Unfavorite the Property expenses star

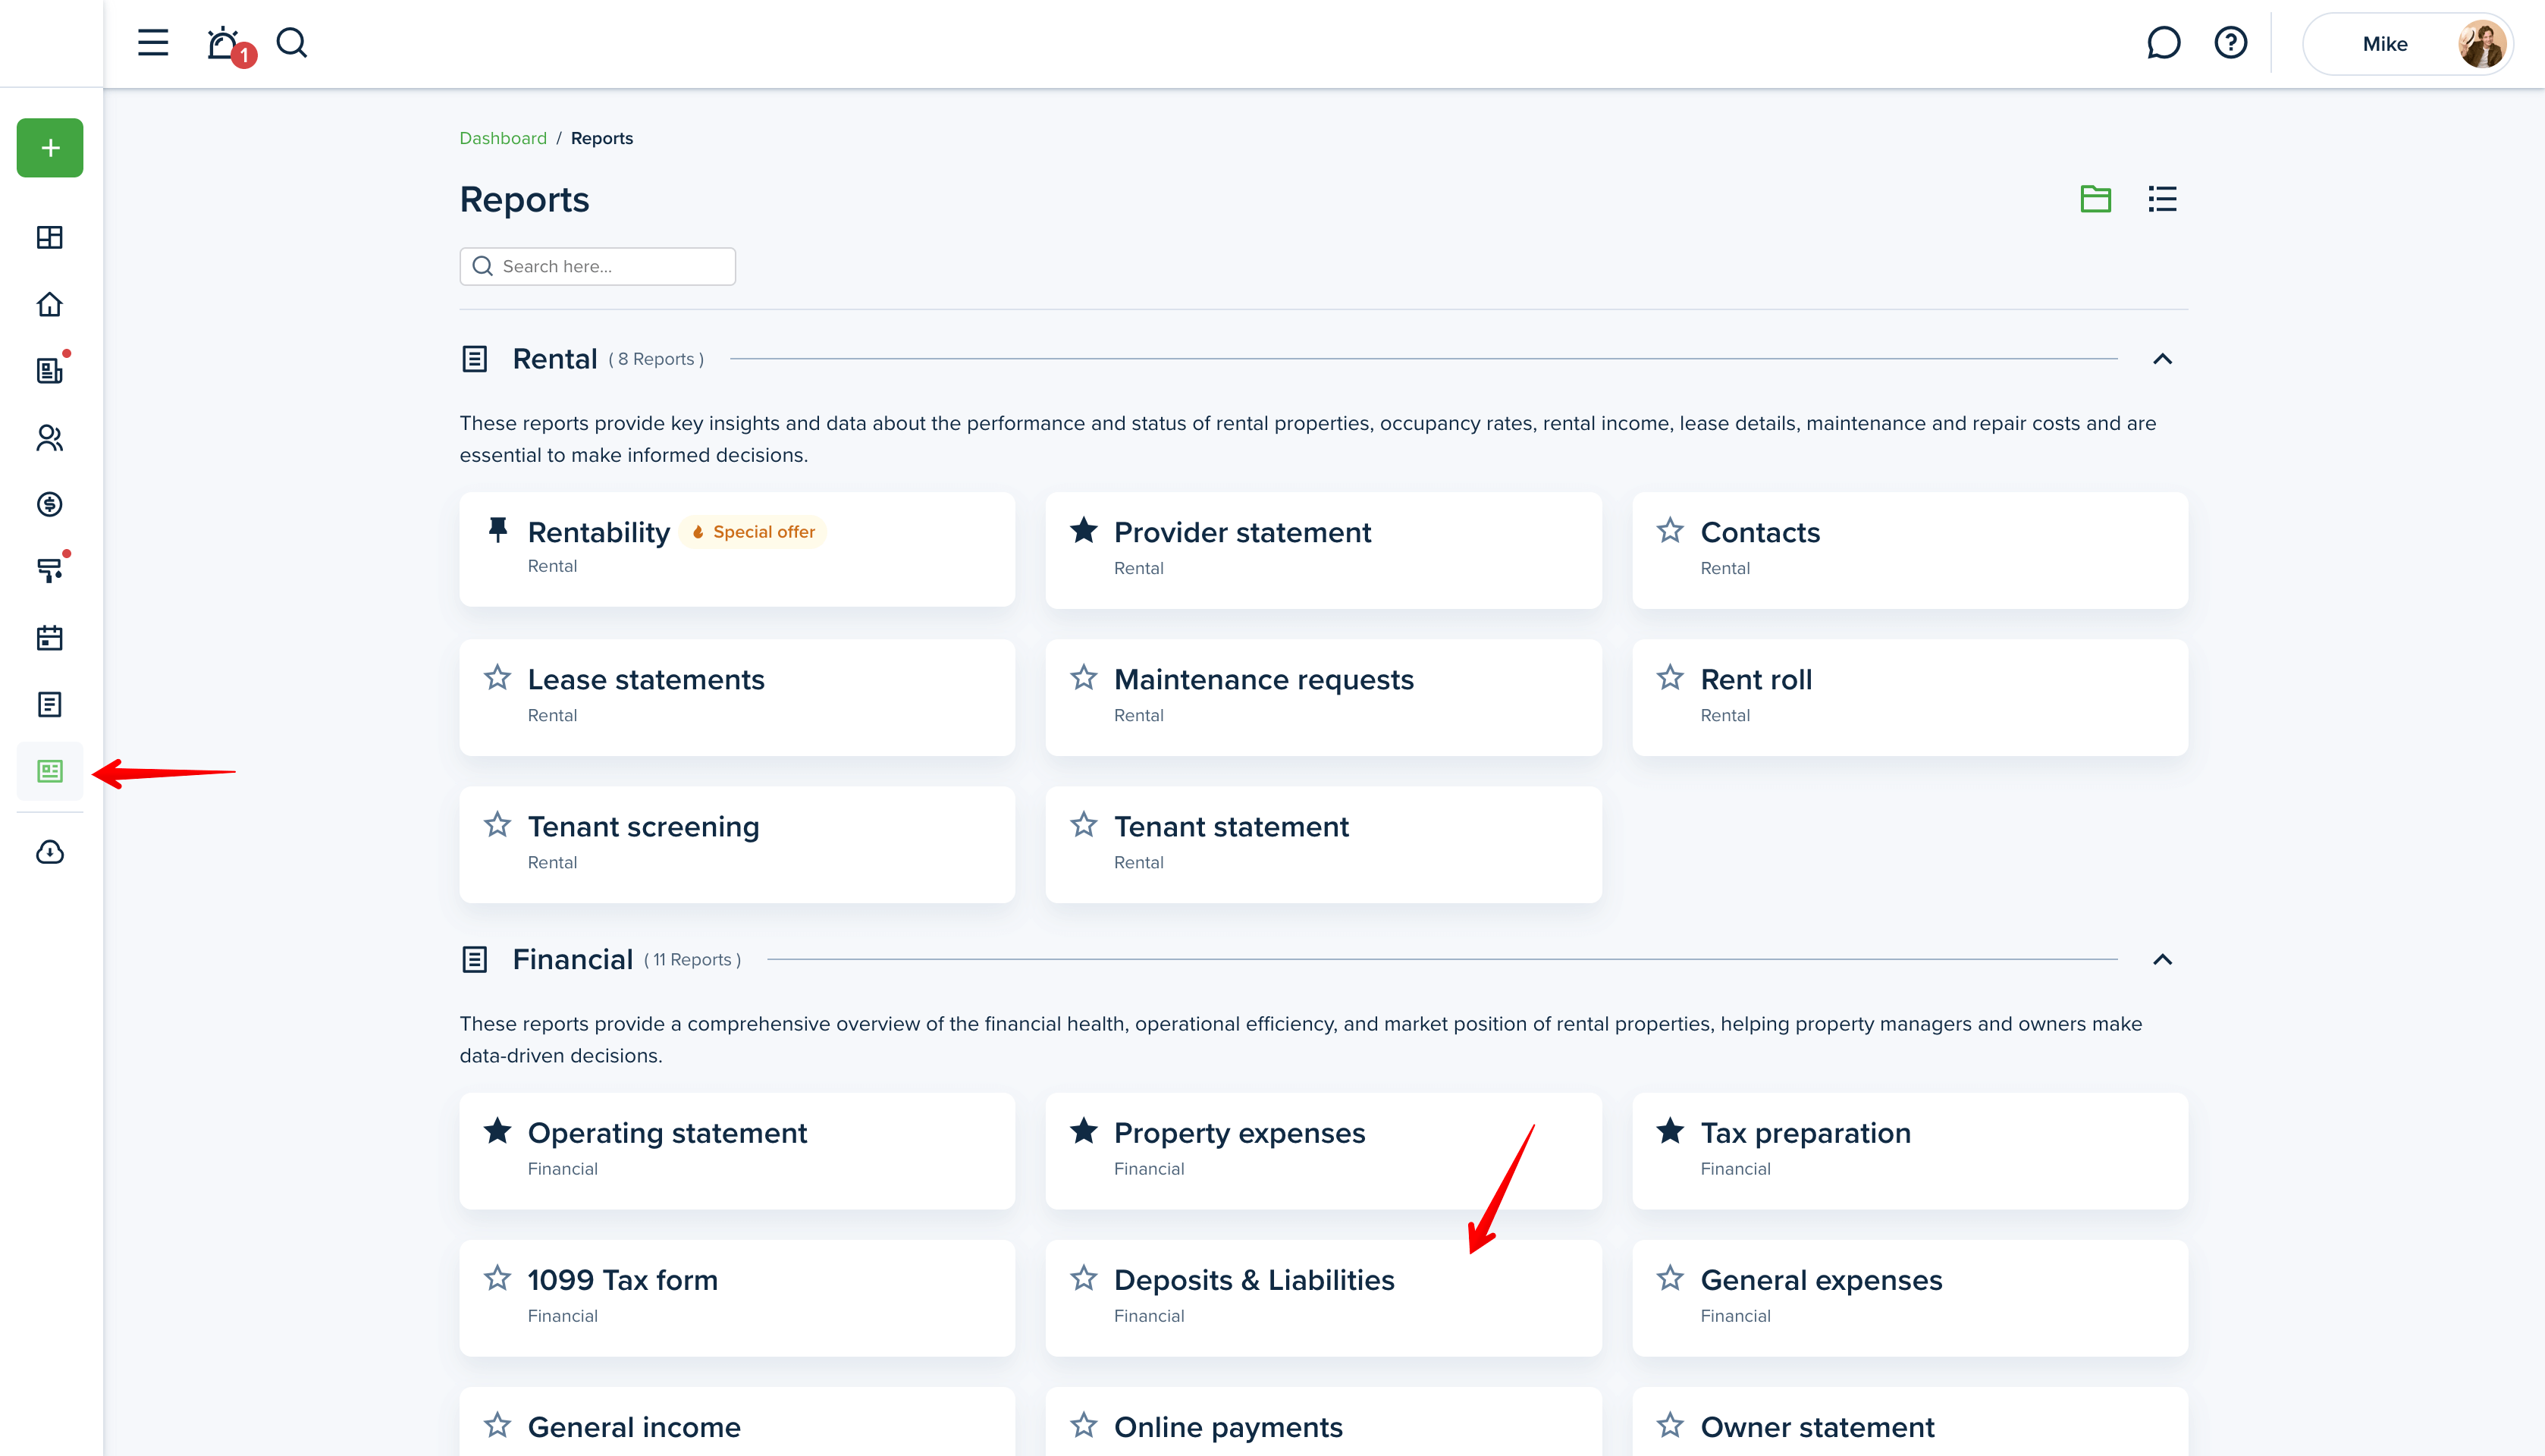(x=1083, y=1131)
